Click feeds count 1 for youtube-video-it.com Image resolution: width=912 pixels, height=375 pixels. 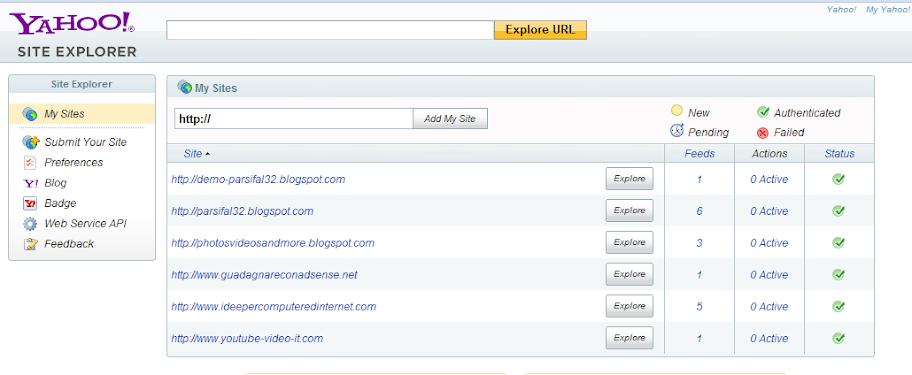[x=699, y=338]
